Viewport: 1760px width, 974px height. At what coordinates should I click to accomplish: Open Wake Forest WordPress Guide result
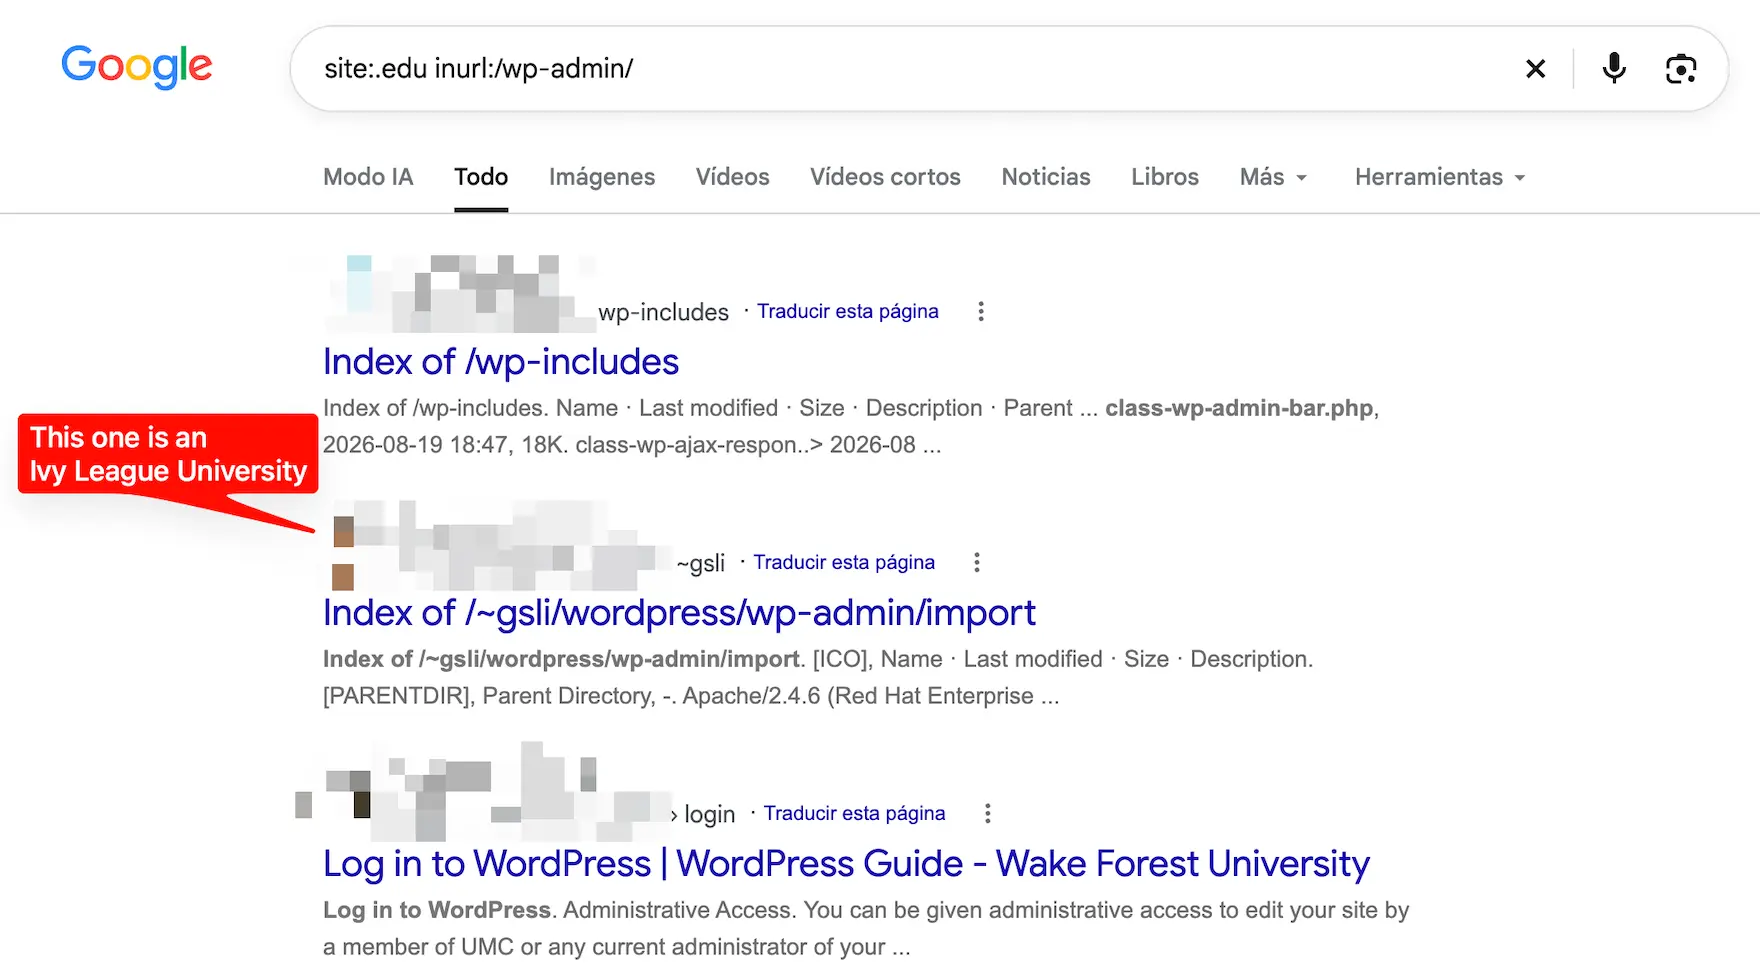click(x=846, y=864)
